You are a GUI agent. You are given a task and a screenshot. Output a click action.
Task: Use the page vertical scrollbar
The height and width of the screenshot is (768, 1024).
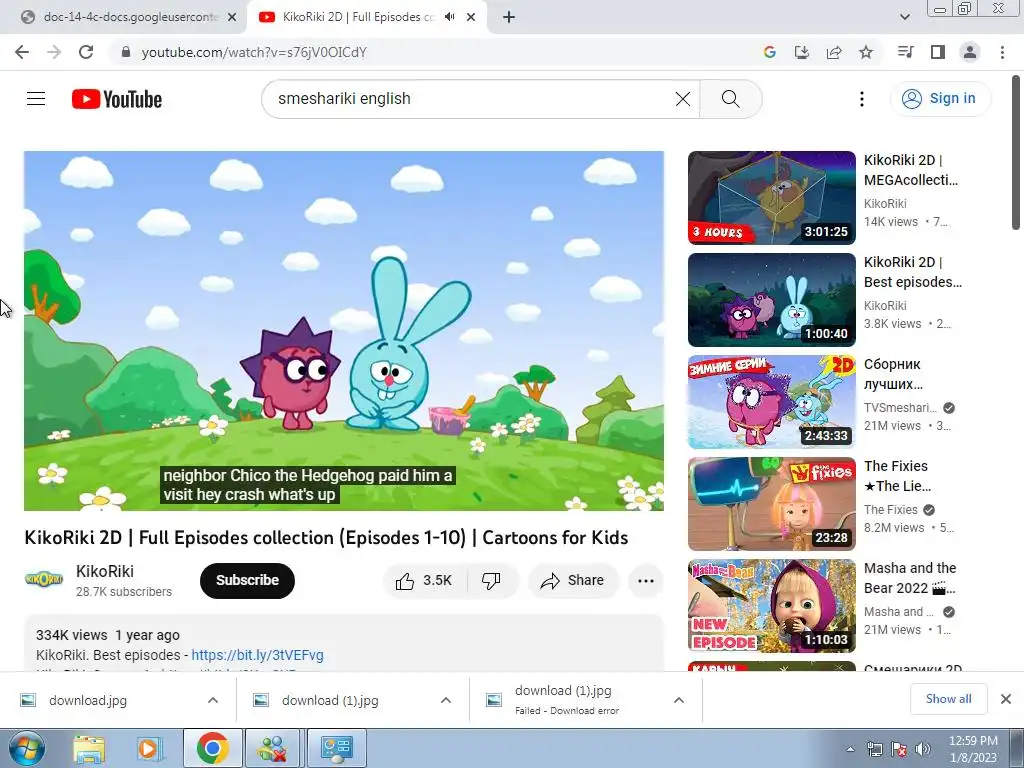1017,153
